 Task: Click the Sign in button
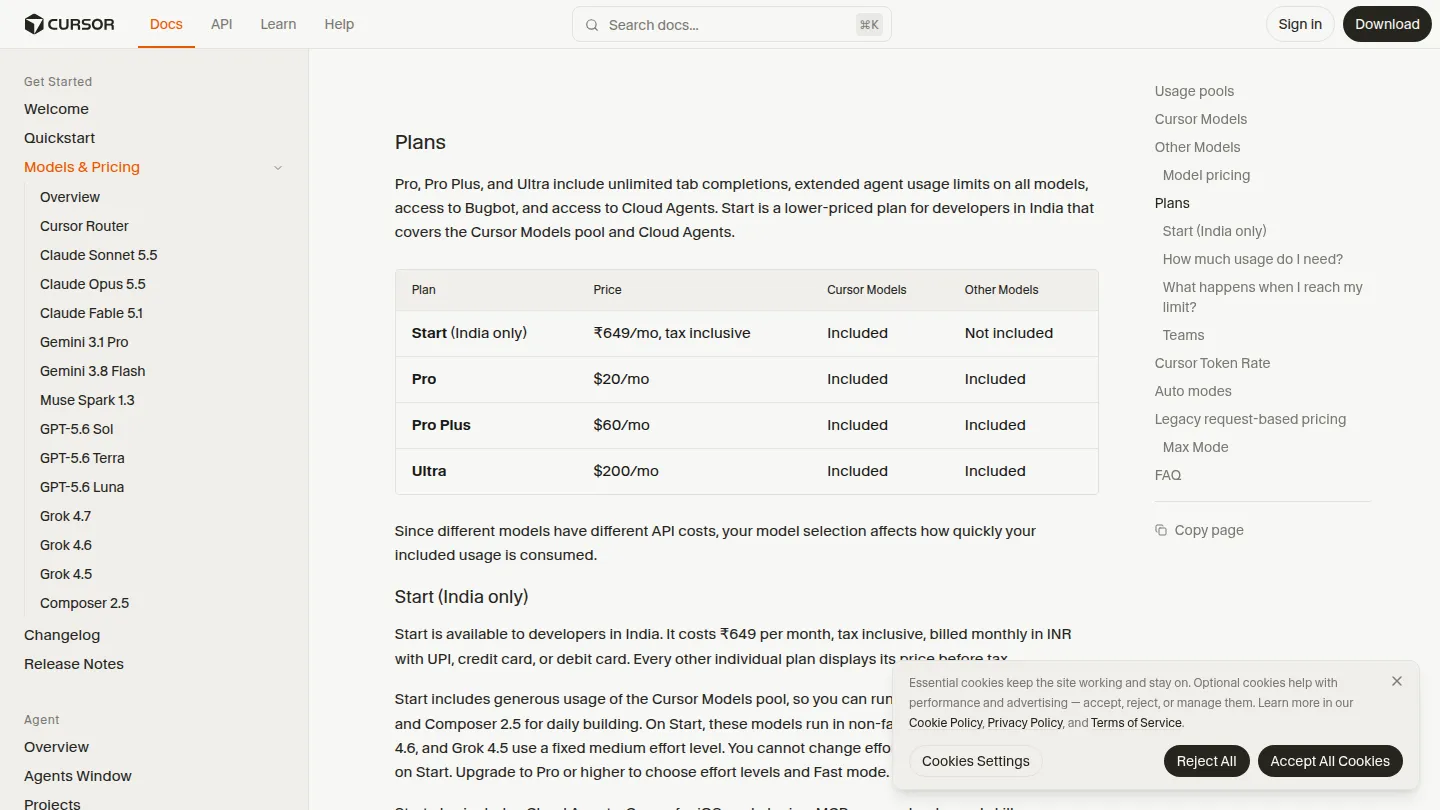pyautogui.click(x=1300, y=24)
